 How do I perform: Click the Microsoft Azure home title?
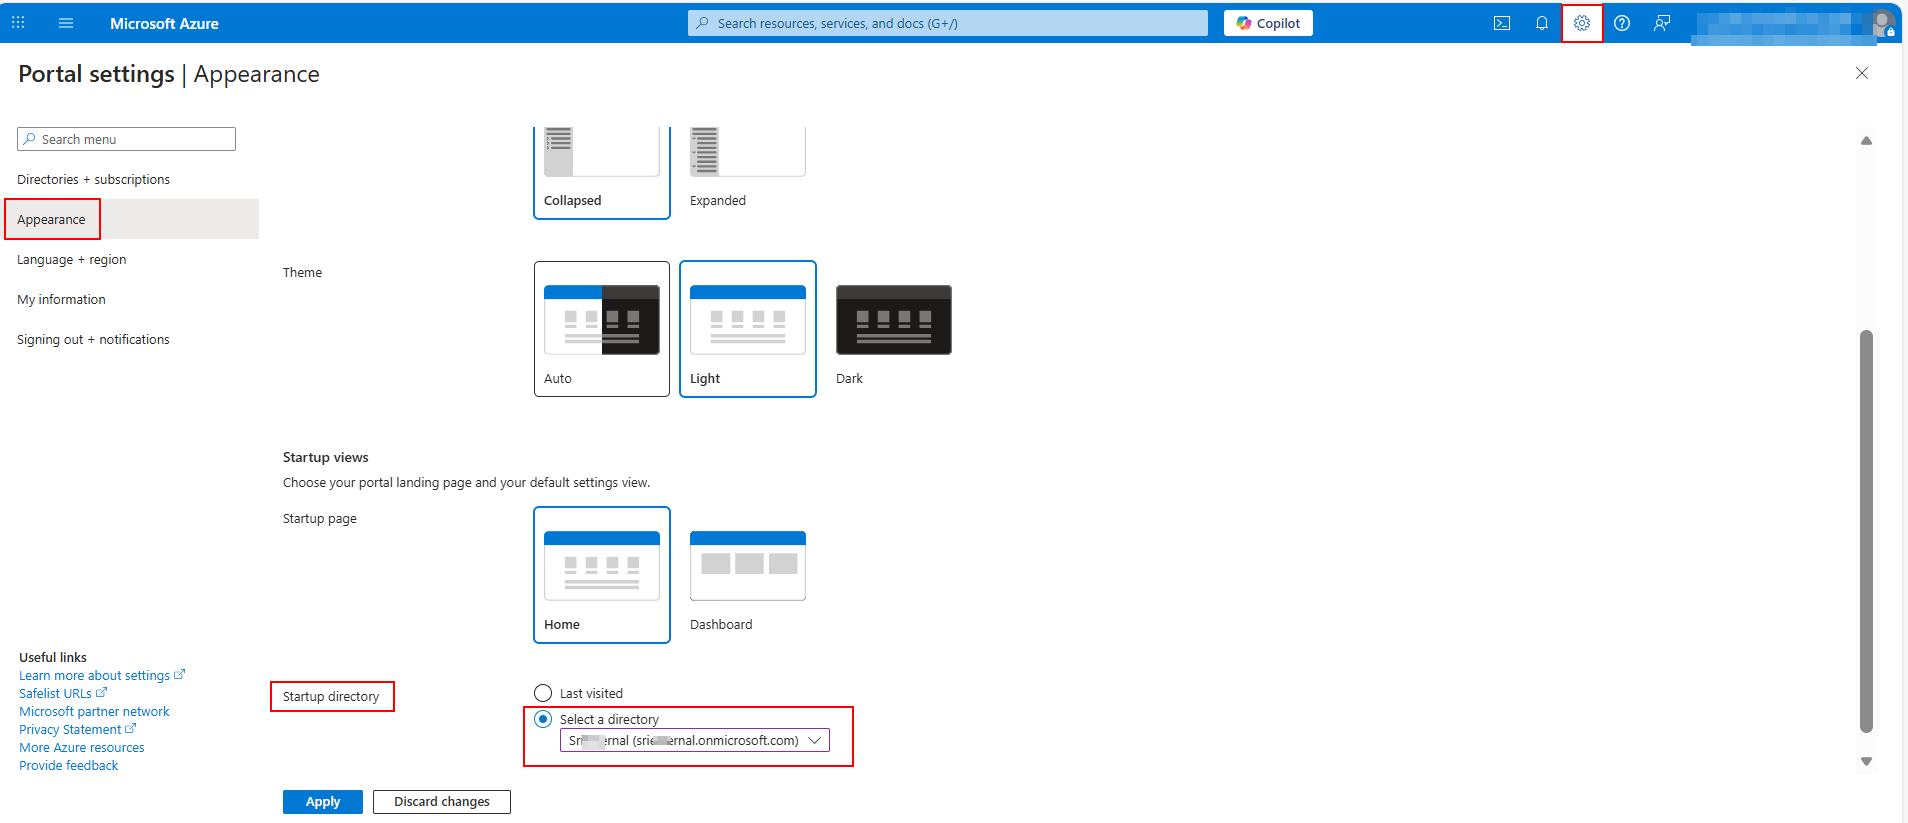[x=164, y=23]
